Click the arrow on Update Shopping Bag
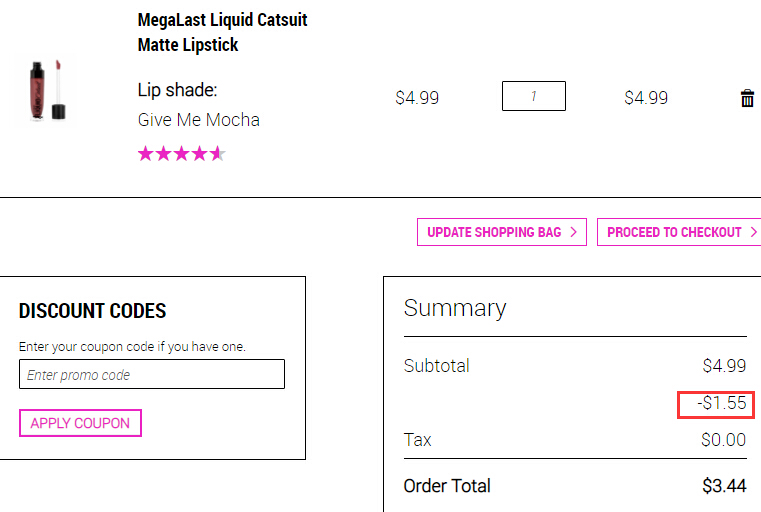 pos(573,232)
